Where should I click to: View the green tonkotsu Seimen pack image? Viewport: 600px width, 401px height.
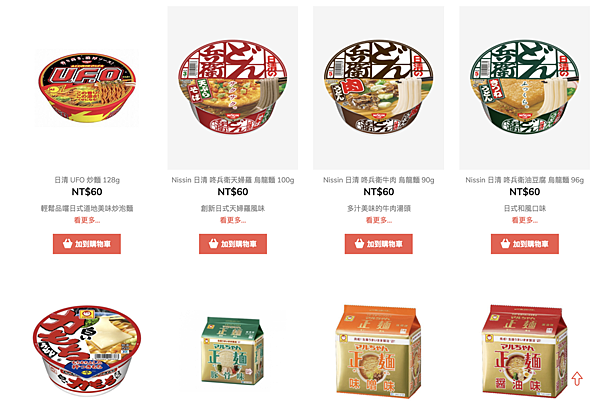coord(233,350)
